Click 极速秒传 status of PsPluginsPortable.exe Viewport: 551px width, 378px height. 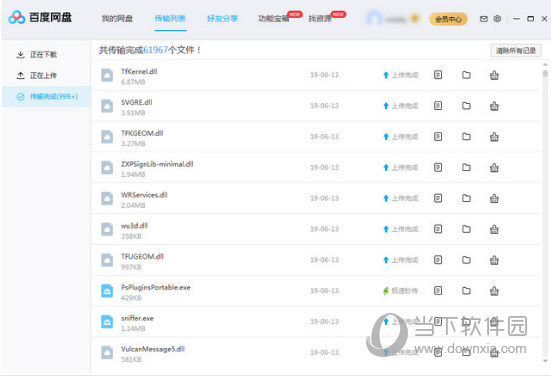tap(401, 291)
